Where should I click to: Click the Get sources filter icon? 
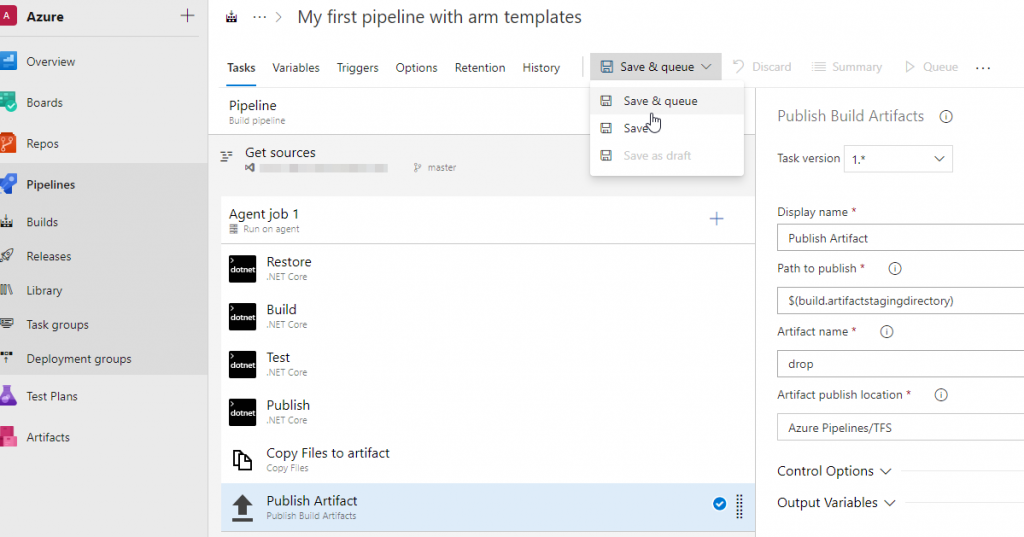point(227,156)
